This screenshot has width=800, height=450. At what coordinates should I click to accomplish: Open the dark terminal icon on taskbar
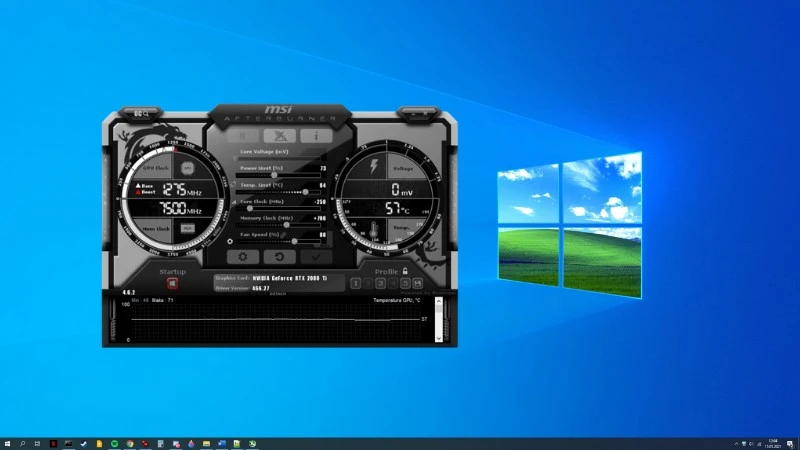click(x=68, y=444)
